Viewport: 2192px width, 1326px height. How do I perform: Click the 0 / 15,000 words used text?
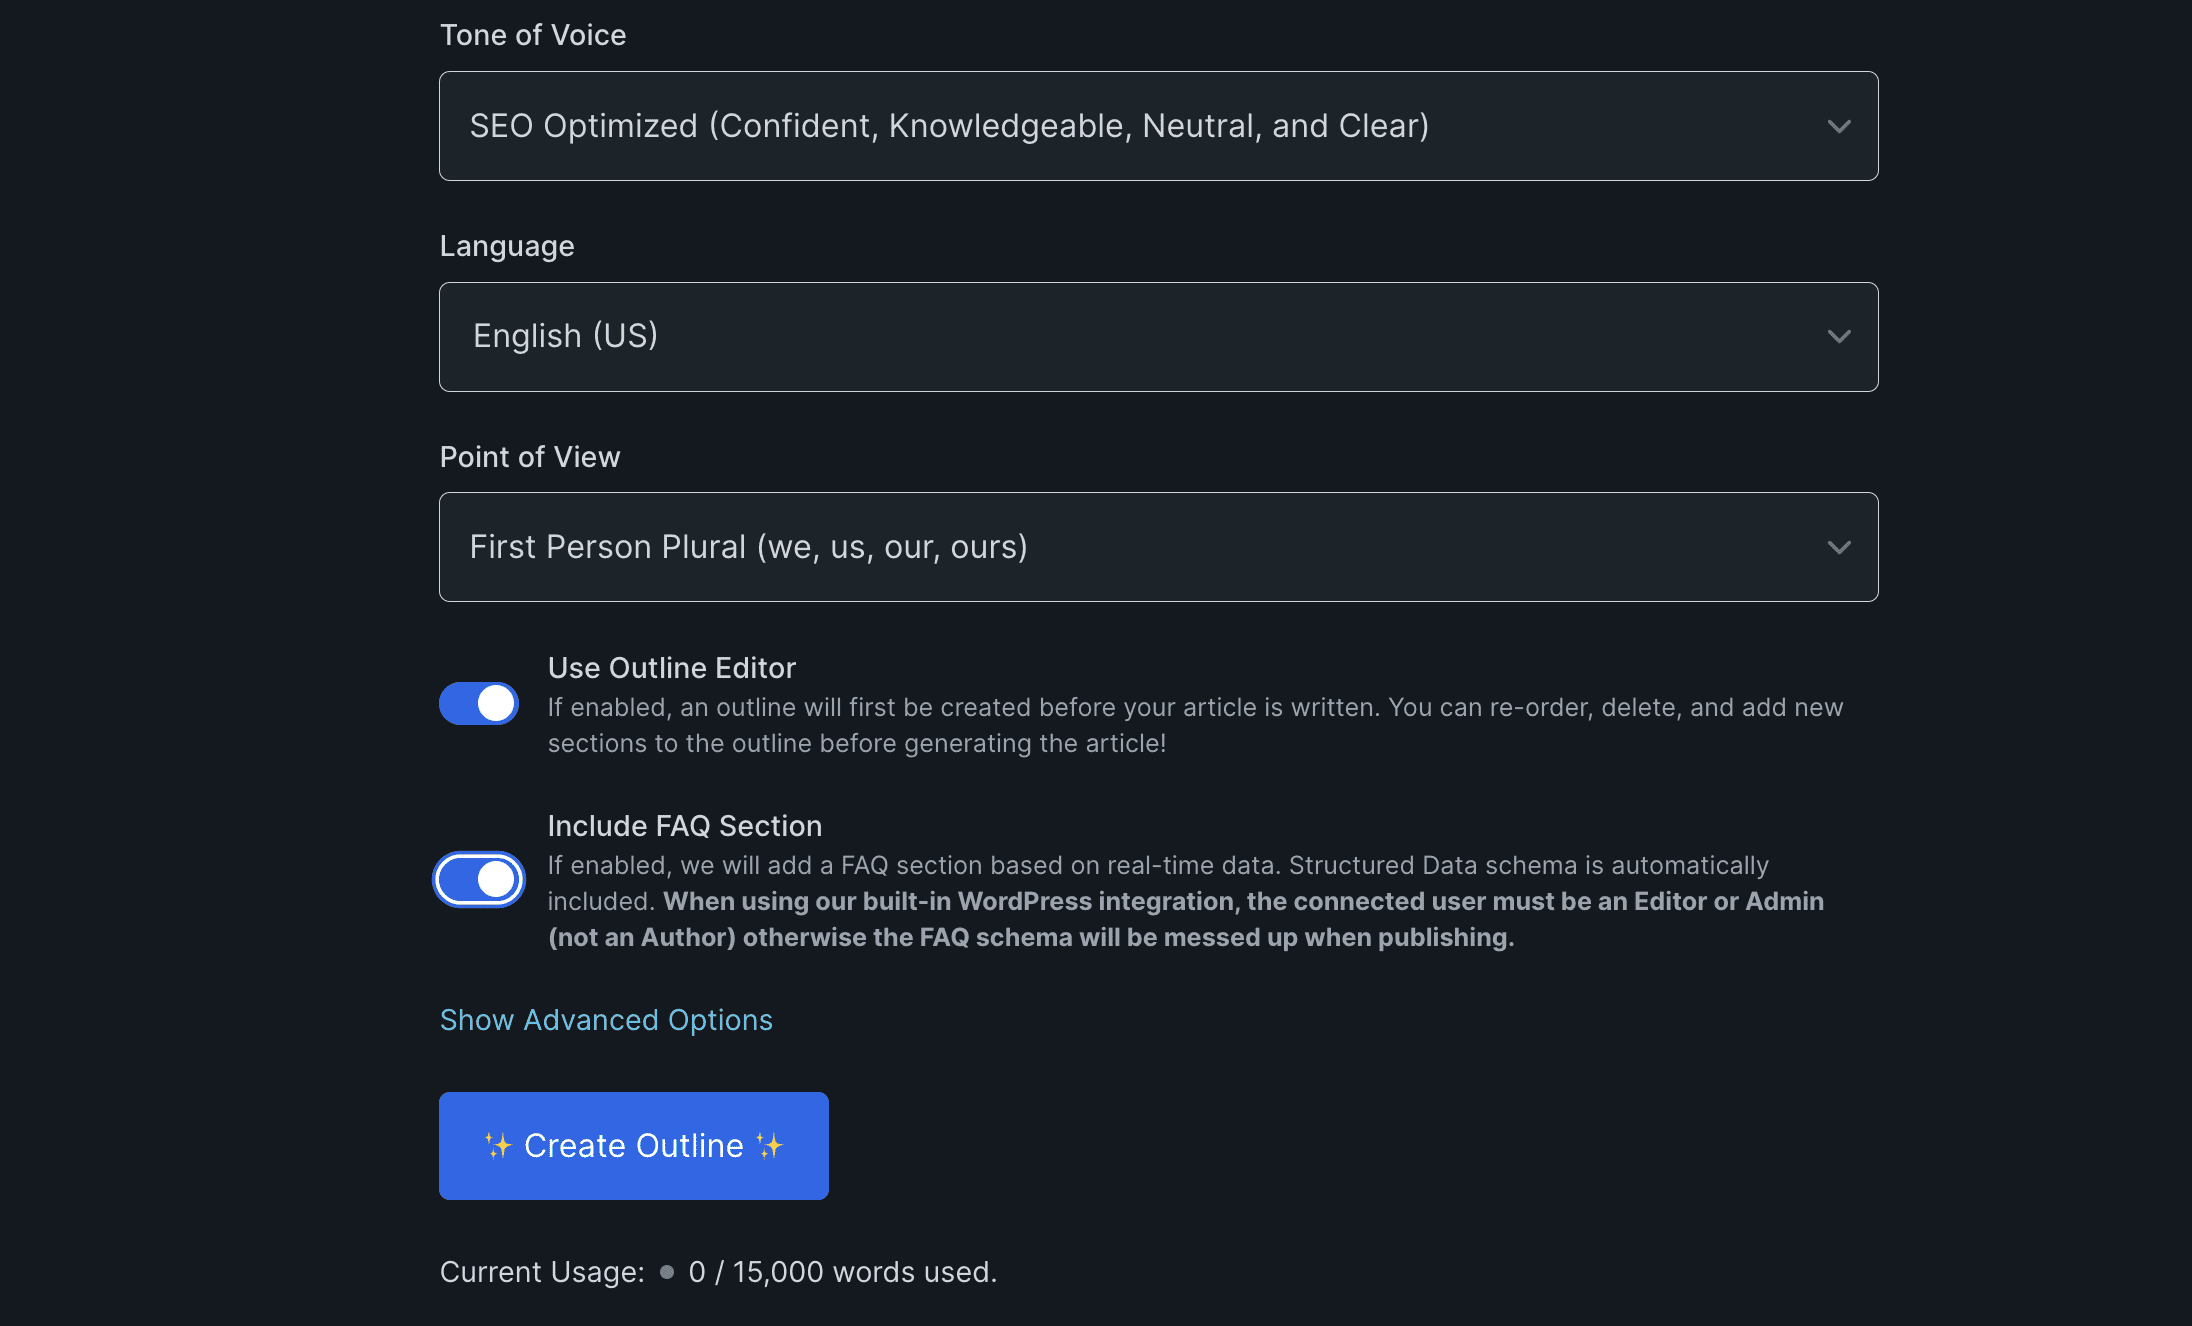(x=843, y=1272)
